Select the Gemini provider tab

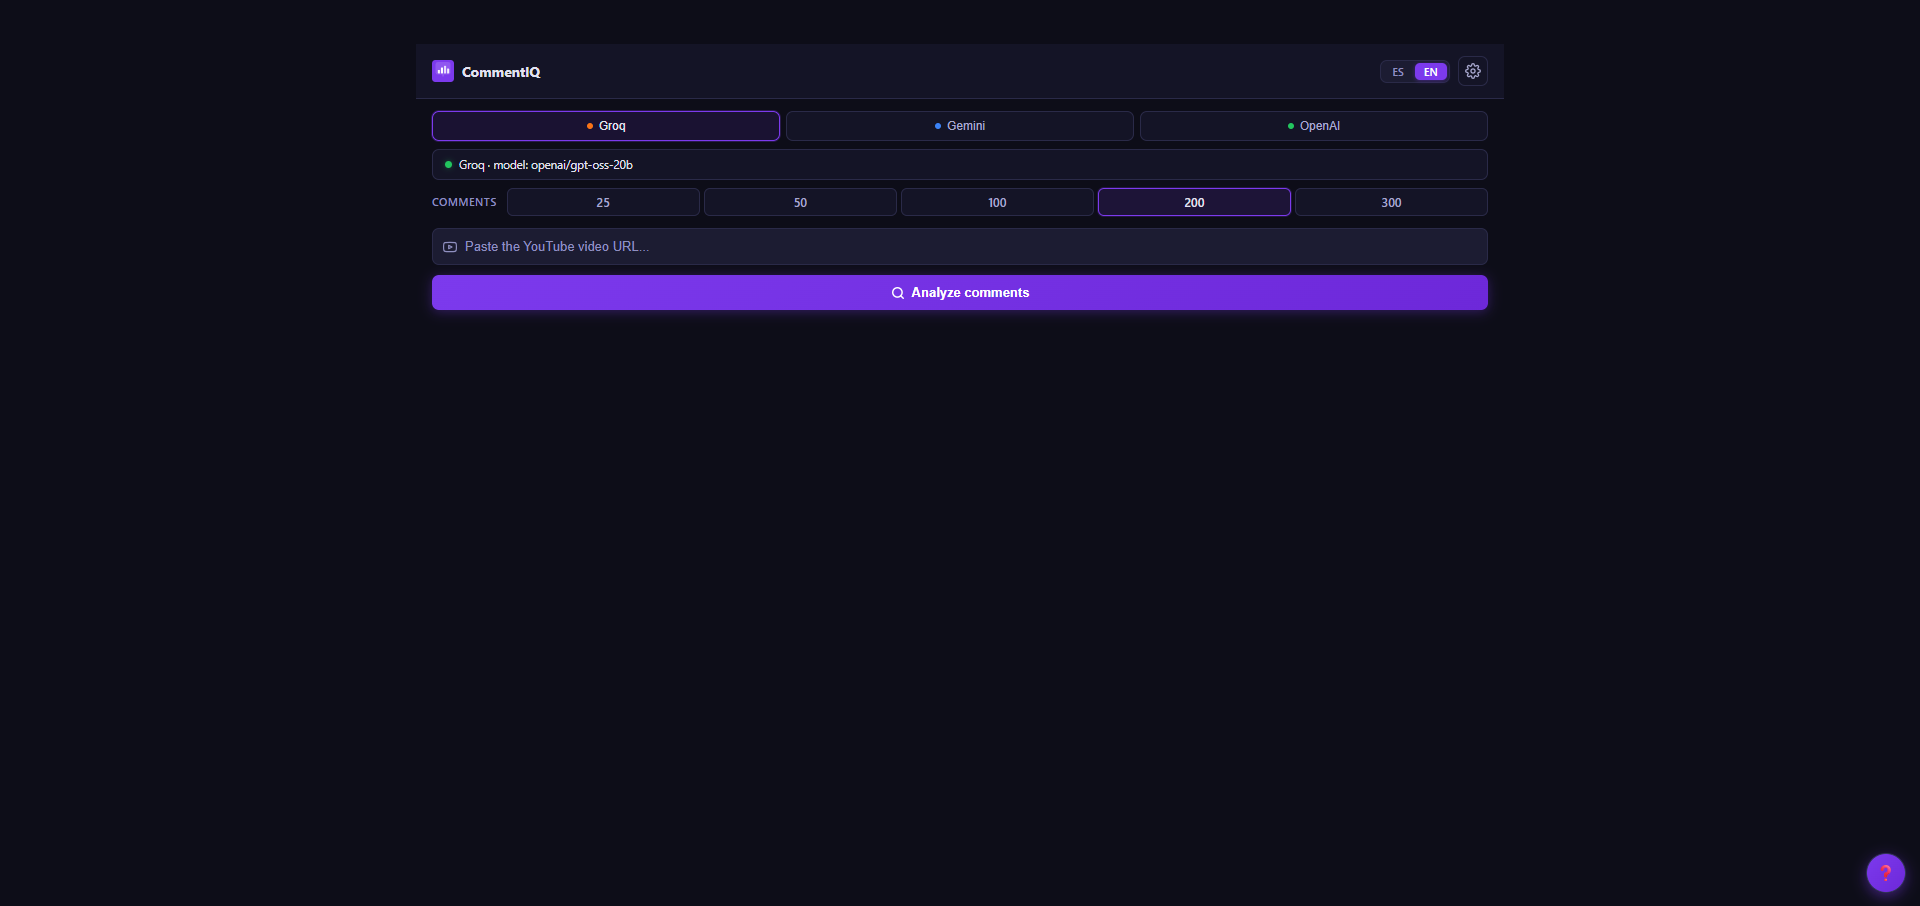click(960, 126)
